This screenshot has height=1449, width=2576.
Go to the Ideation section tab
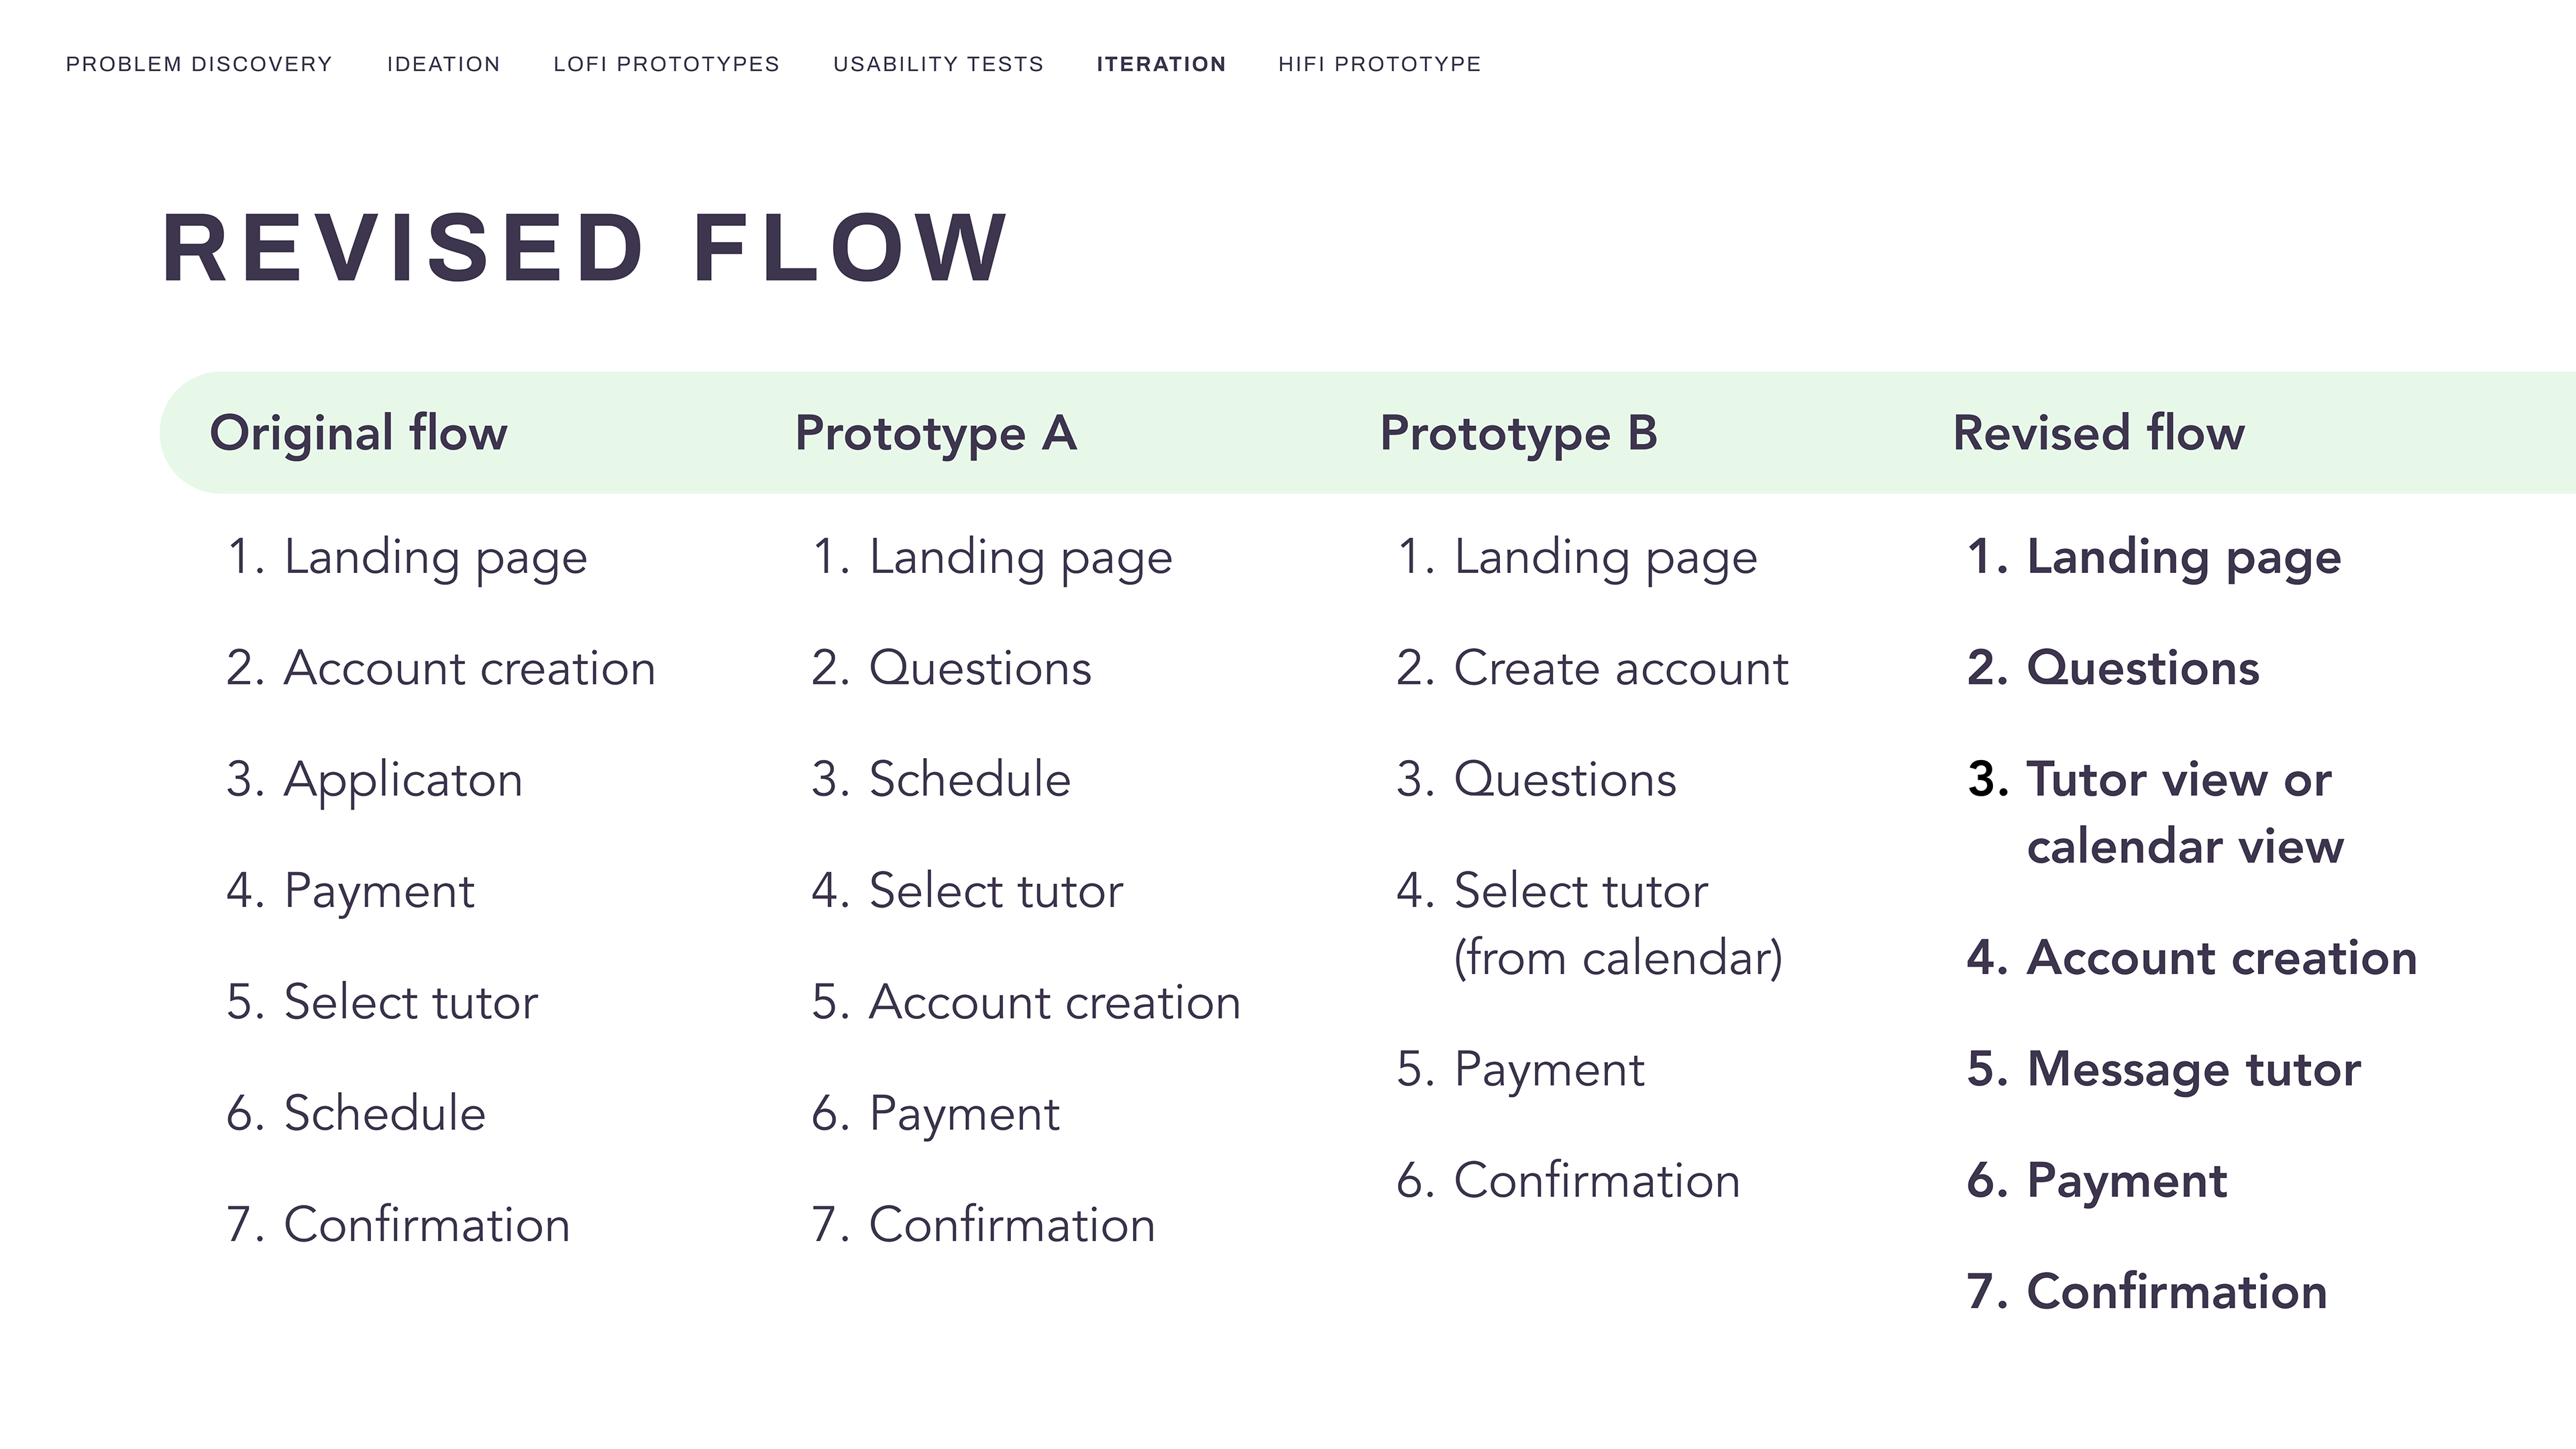pyautogui.click(x=443, y=64)
